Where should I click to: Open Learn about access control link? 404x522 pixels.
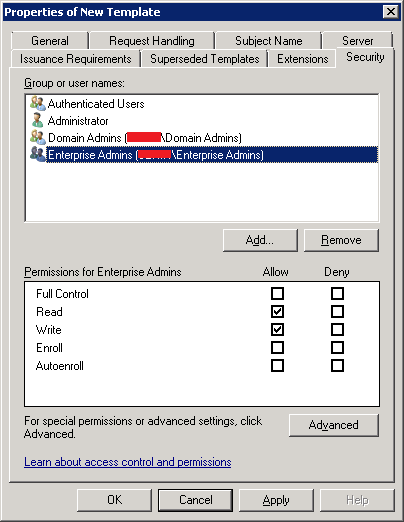[128, 462]
